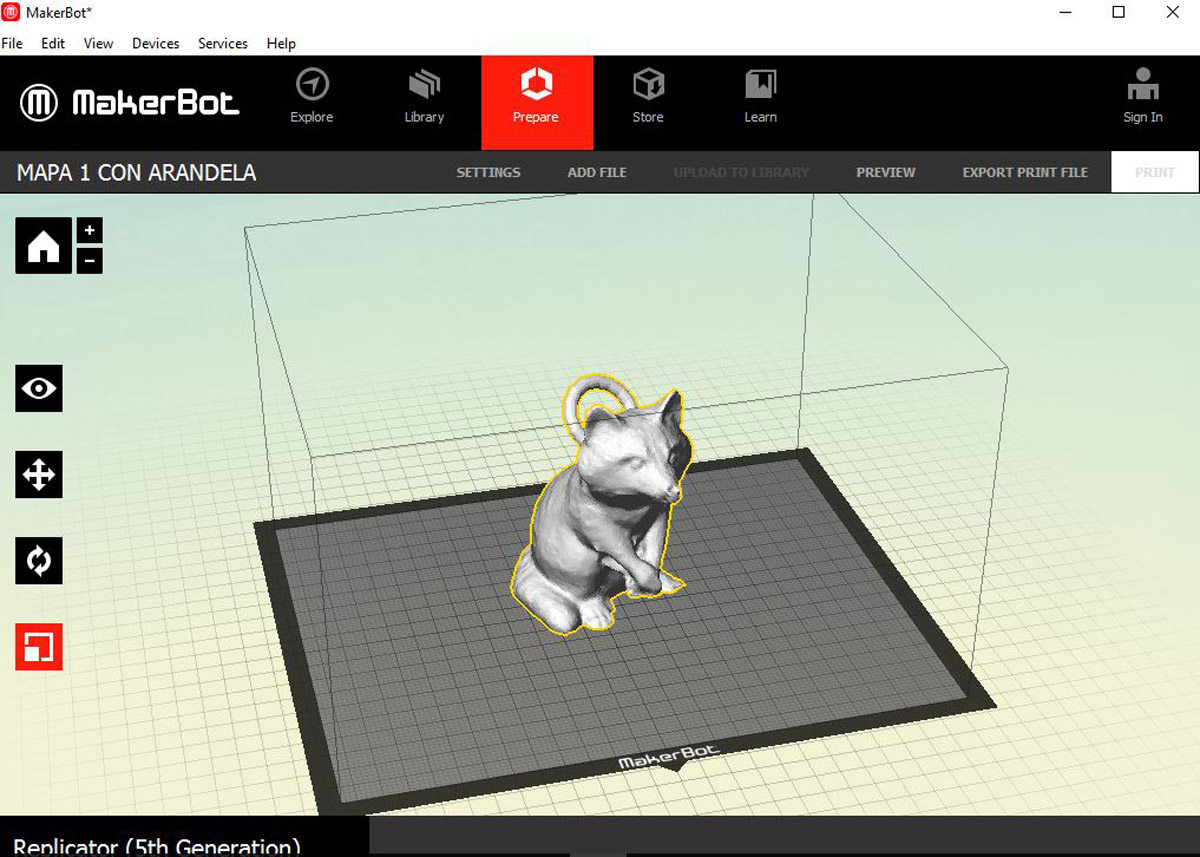Open the Store tab

(x=648, y=97)
